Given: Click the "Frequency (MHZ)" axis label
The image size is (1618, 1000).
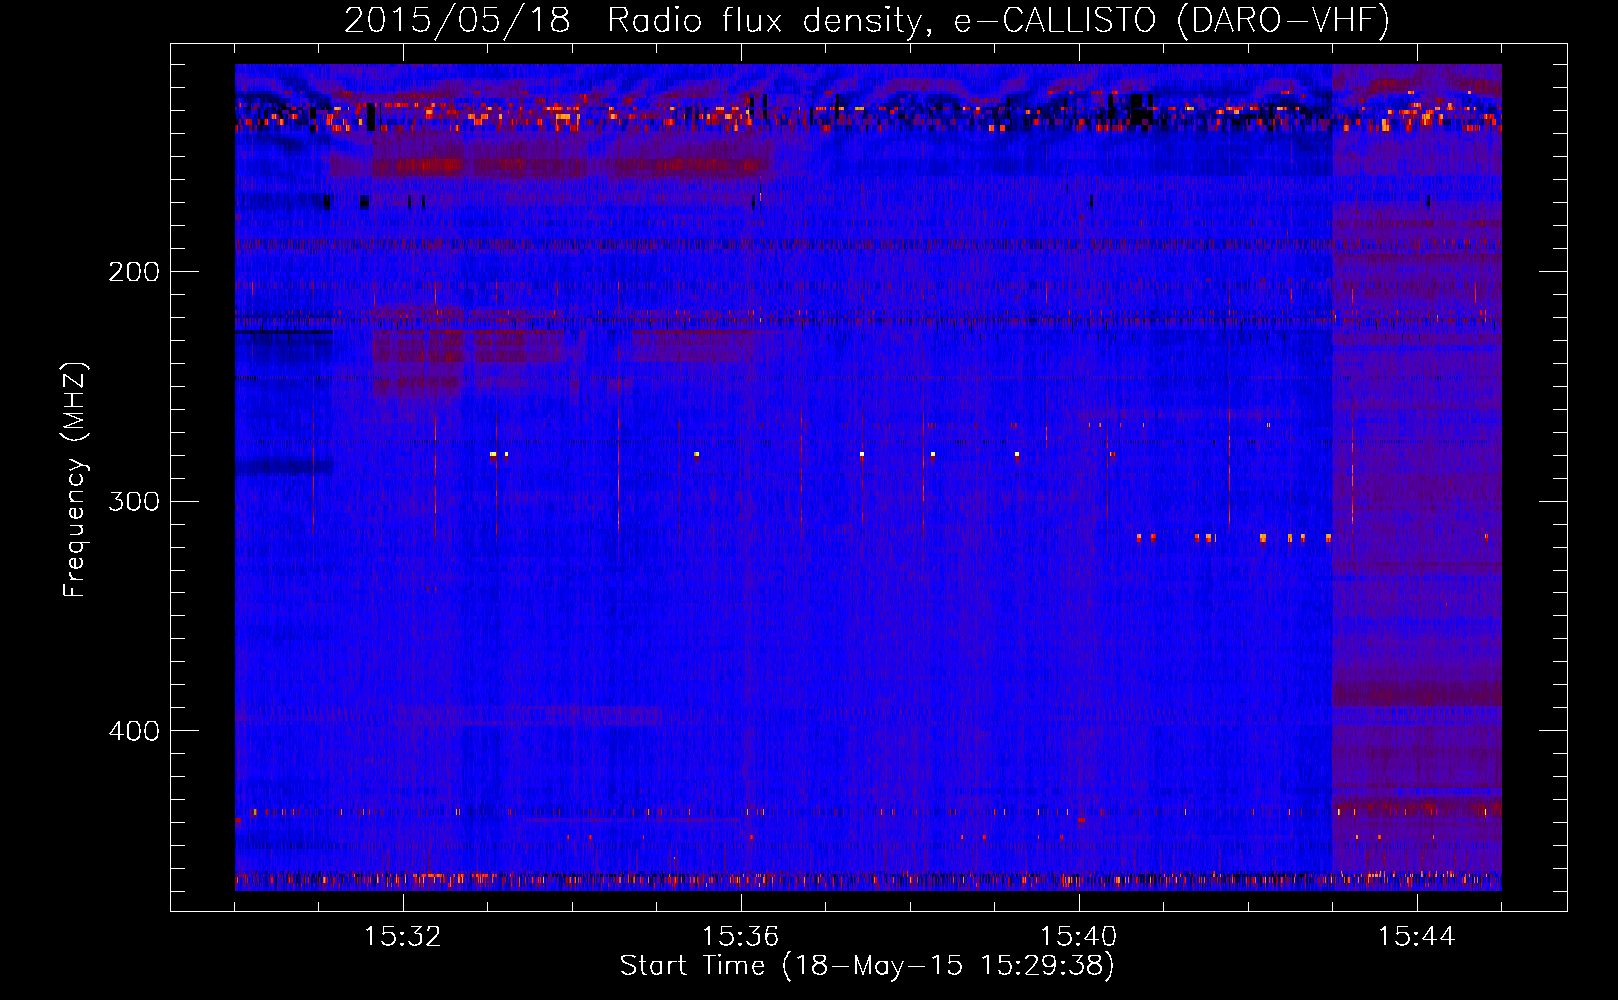Looking at the screenshot, I should click(75, 480).
